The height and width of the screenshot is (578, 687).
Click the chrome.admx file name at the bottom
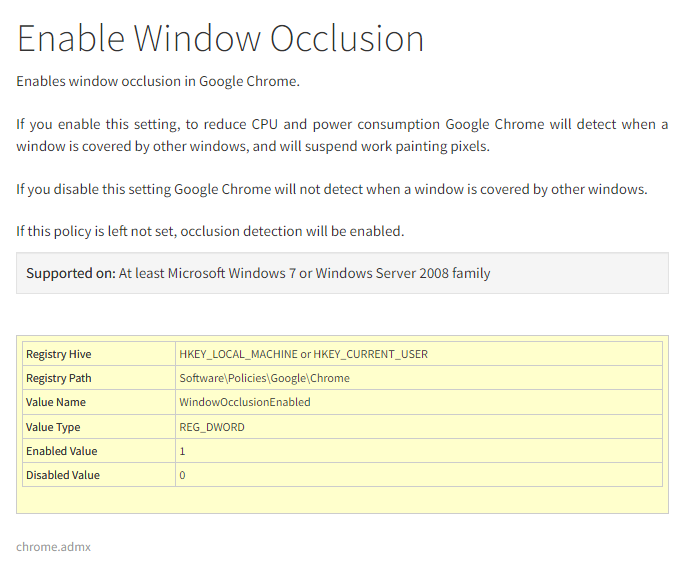pos(53,547)
